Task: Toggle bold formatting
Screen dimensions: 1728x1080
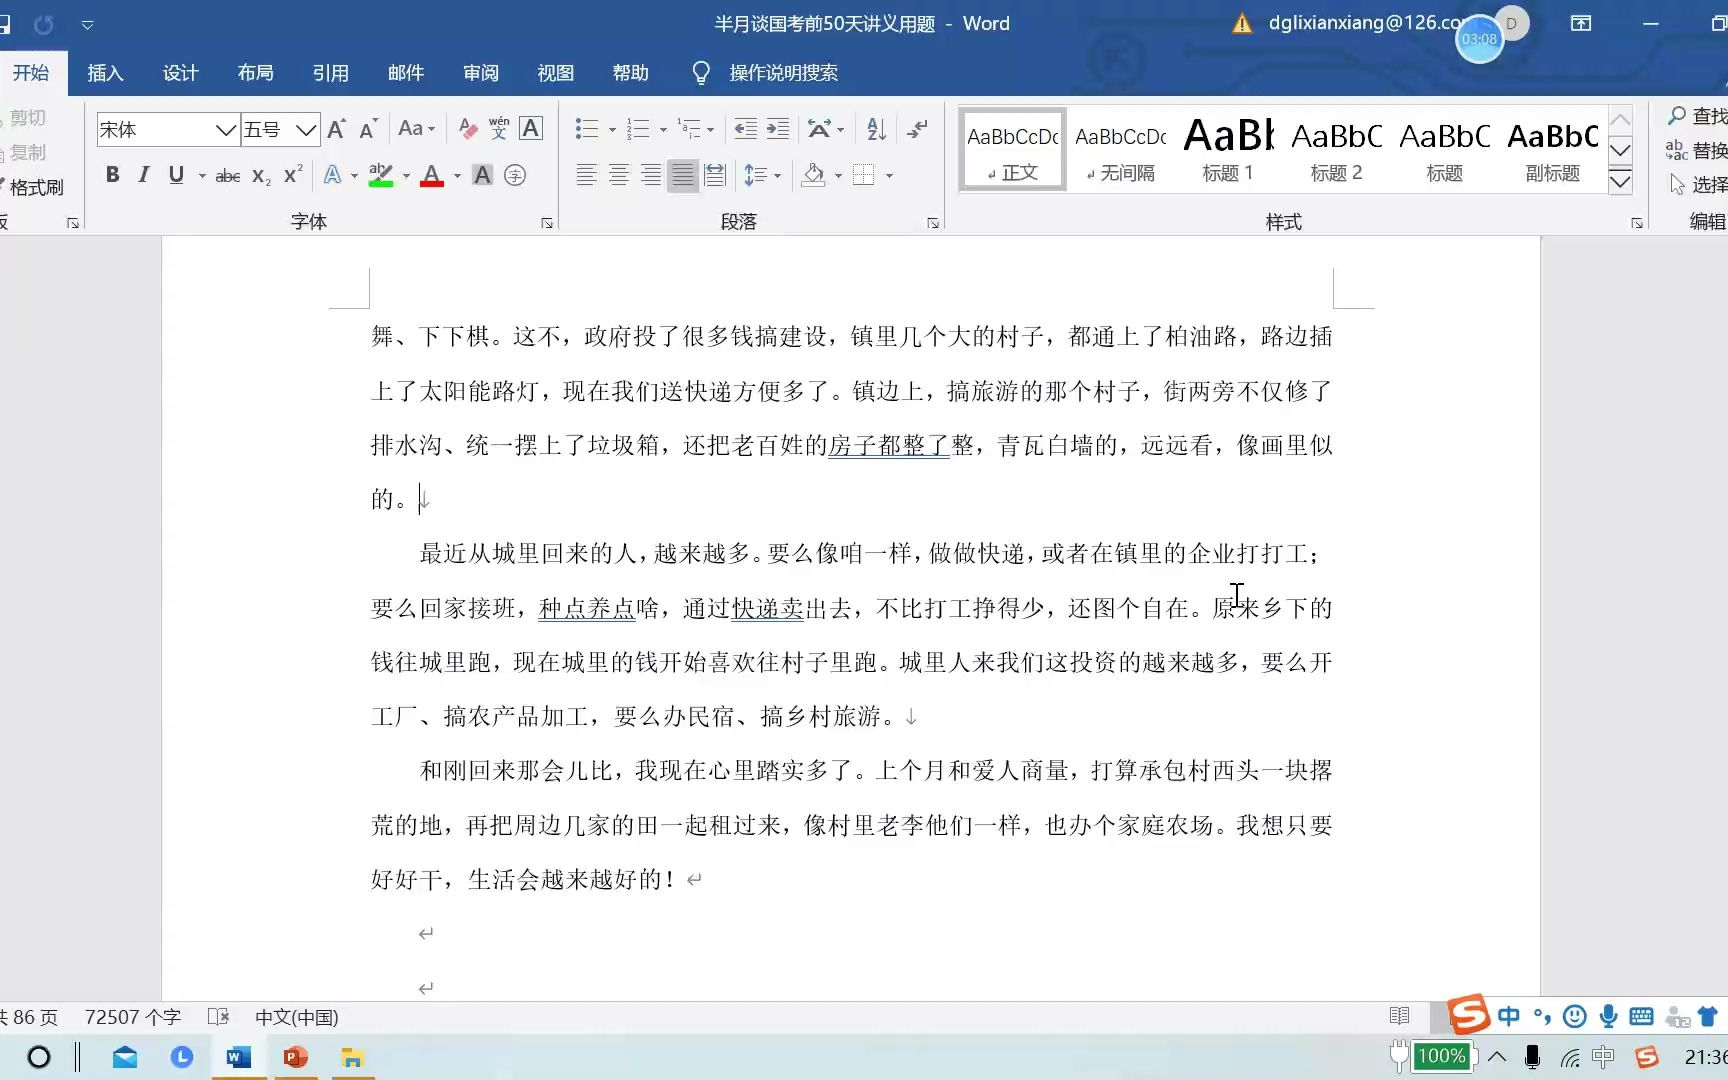Action: click(x=113, y=175)
